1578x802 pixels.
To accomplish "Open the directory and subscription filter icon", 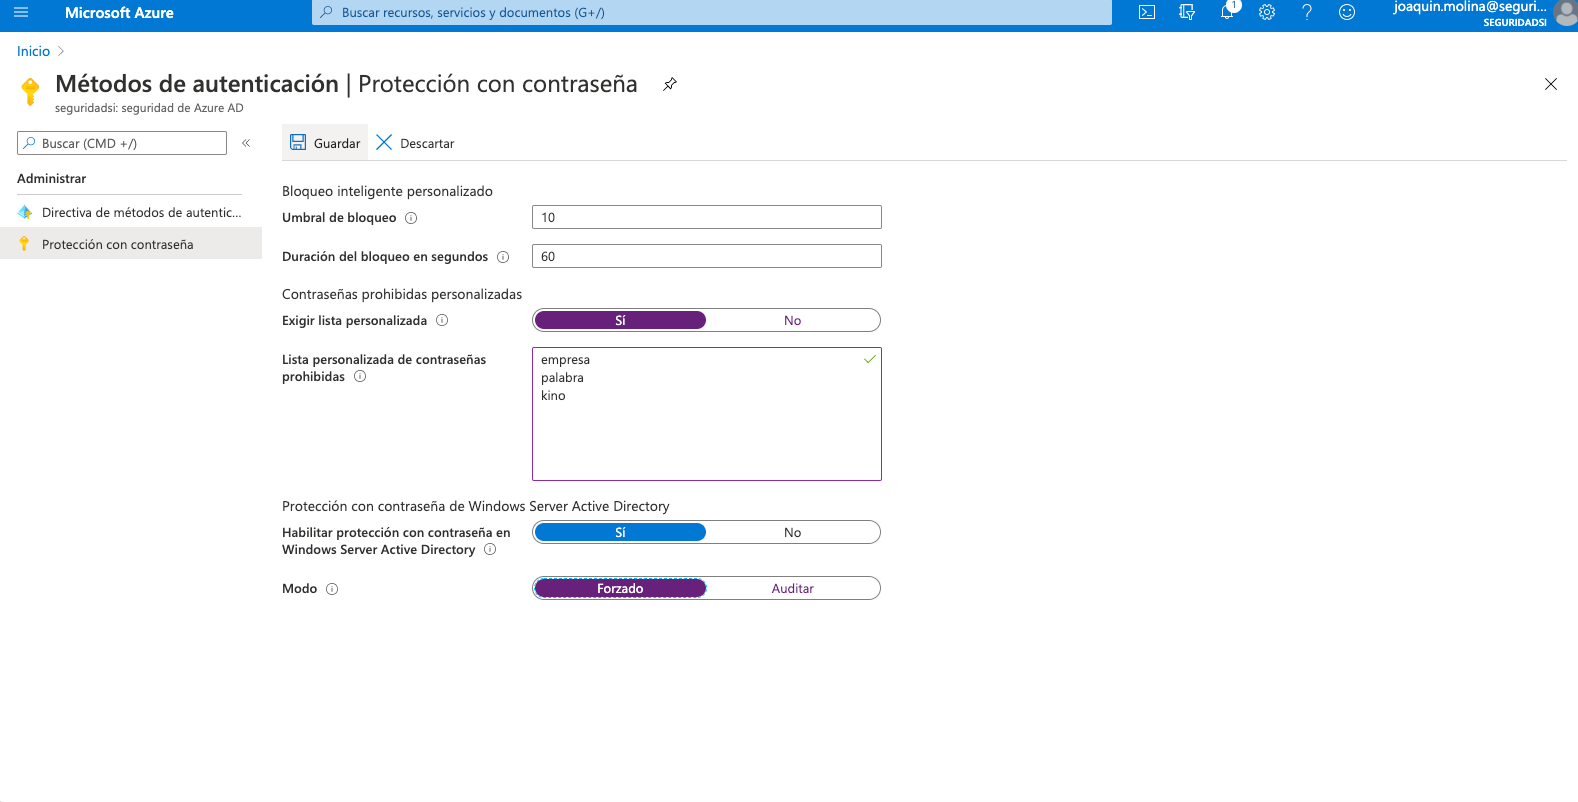I will point(1187,13).
